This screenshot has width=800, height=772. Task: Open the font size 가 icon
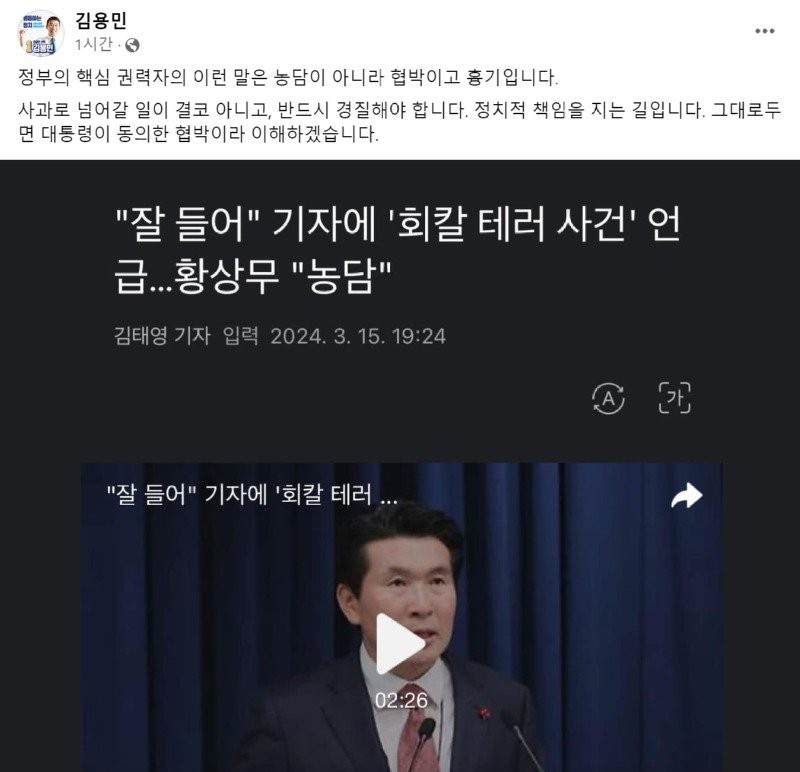pyautogui.click(x=674, y=397)
